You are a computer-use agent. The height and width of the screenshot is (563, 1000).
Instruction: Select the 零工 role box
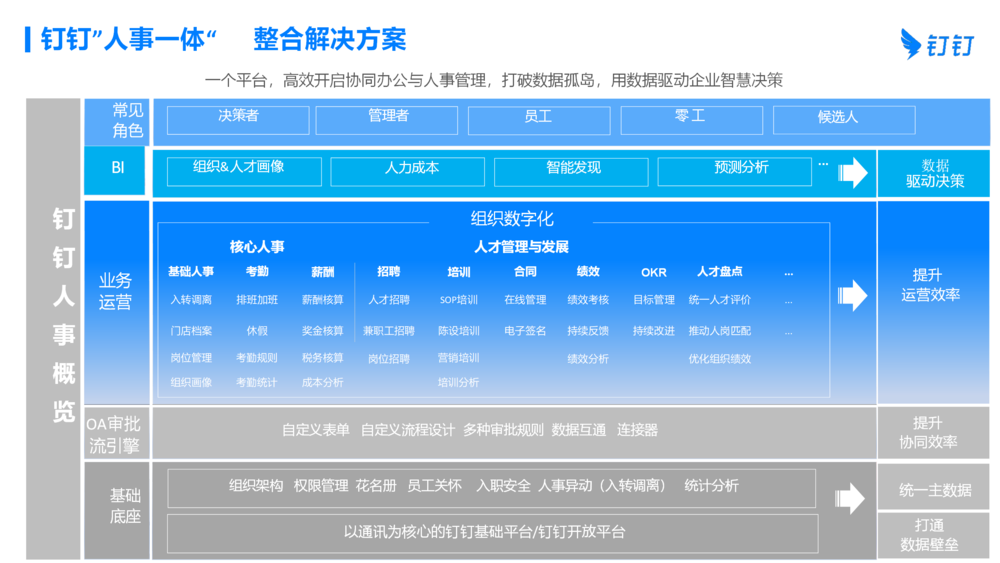pos(691,120)
